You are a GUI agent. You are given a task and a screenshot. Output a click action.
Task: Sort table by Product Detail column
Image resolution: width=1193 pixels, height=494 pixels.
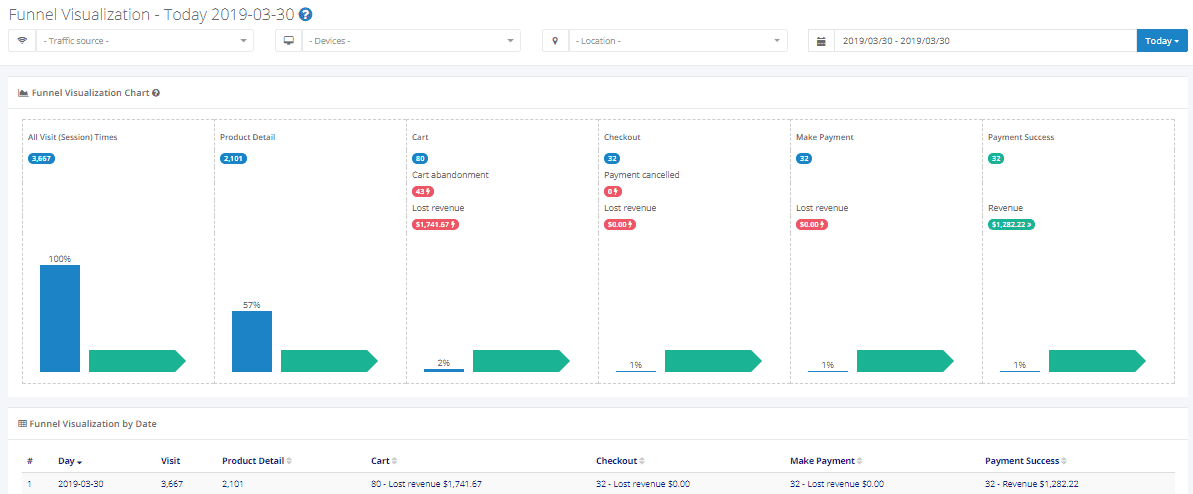pyautogui.click(x=256, y=461)
